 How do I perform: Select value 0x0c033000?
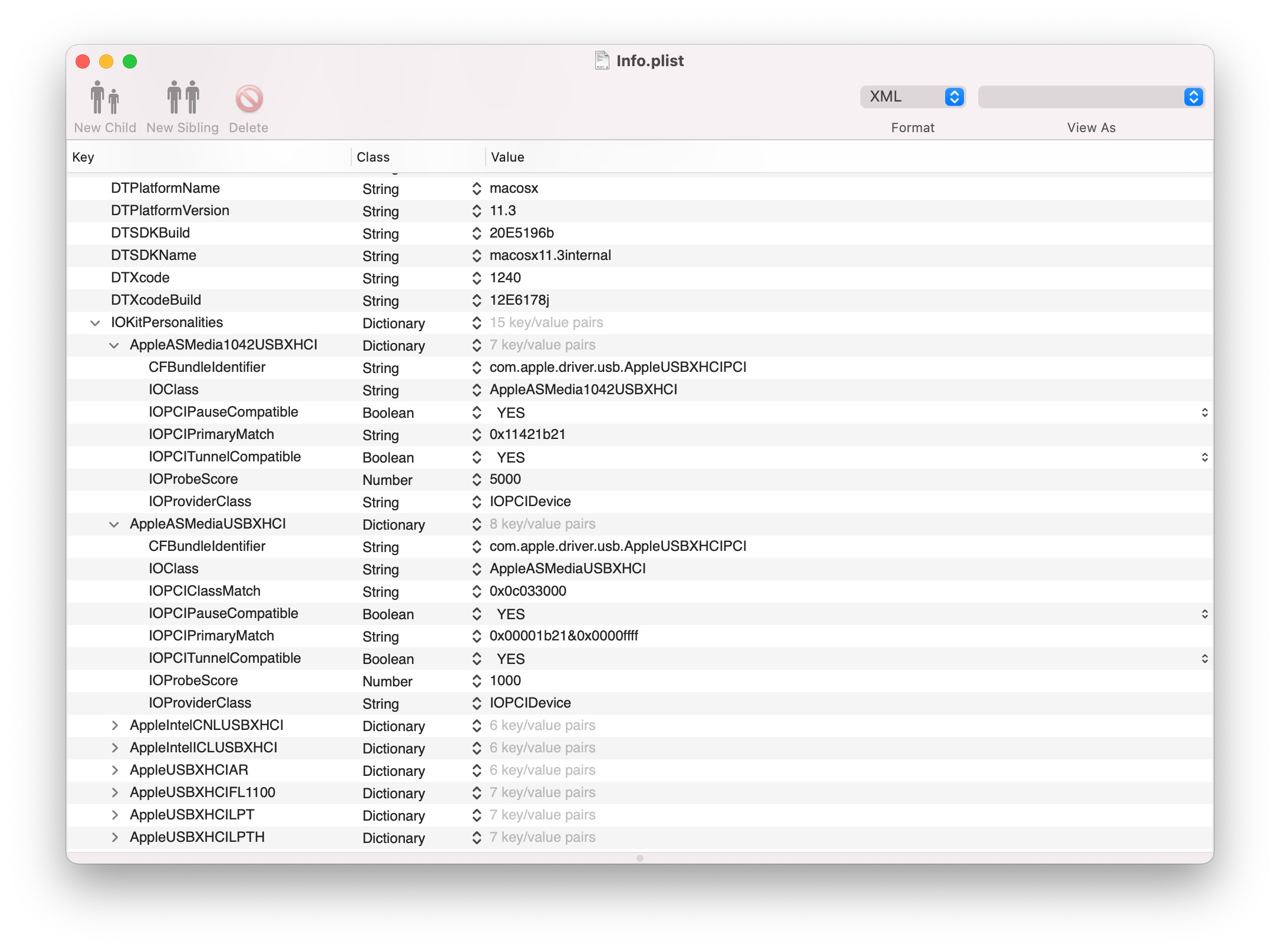pos(528,591)
